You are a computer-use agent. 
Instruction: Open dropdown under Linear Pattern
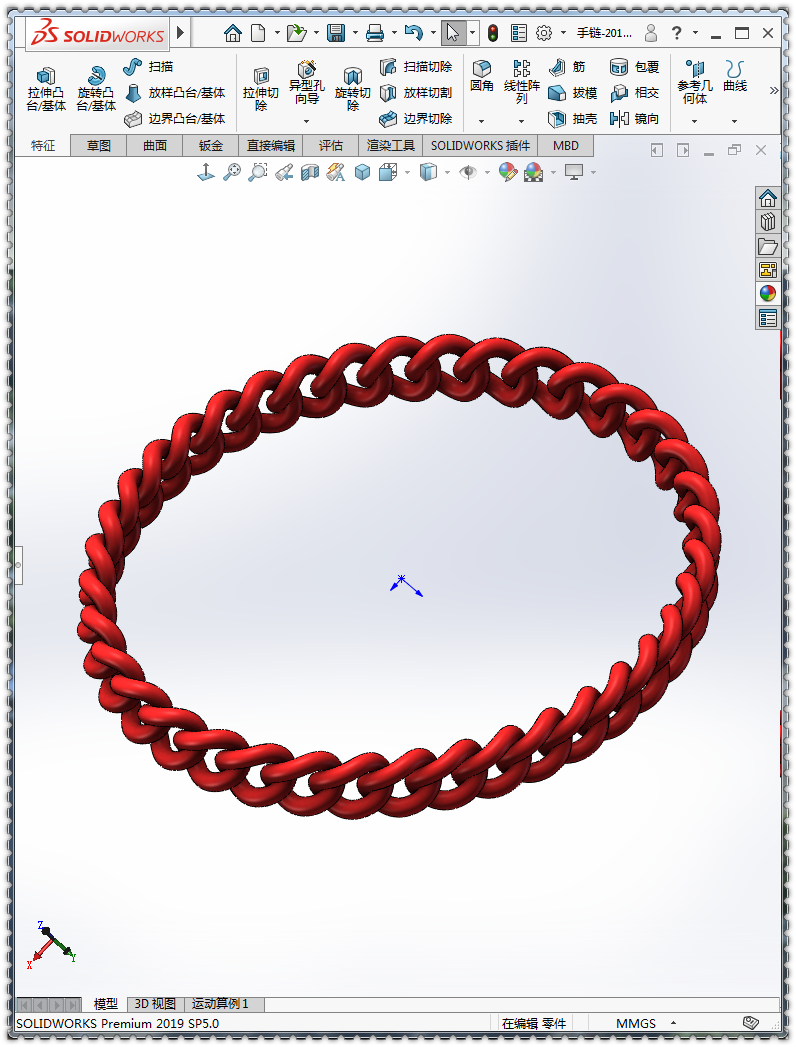pos(522,122)
